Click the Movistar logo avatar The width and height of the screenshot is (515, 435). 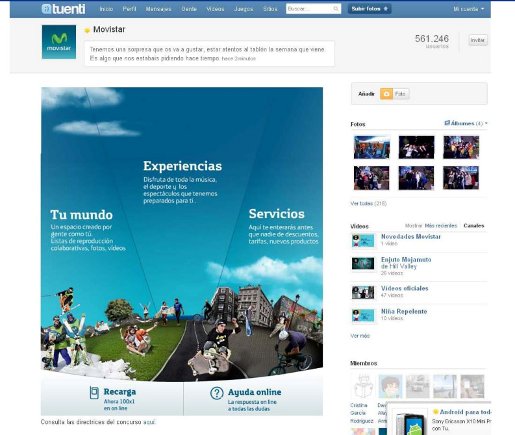(x=59, y=42)
